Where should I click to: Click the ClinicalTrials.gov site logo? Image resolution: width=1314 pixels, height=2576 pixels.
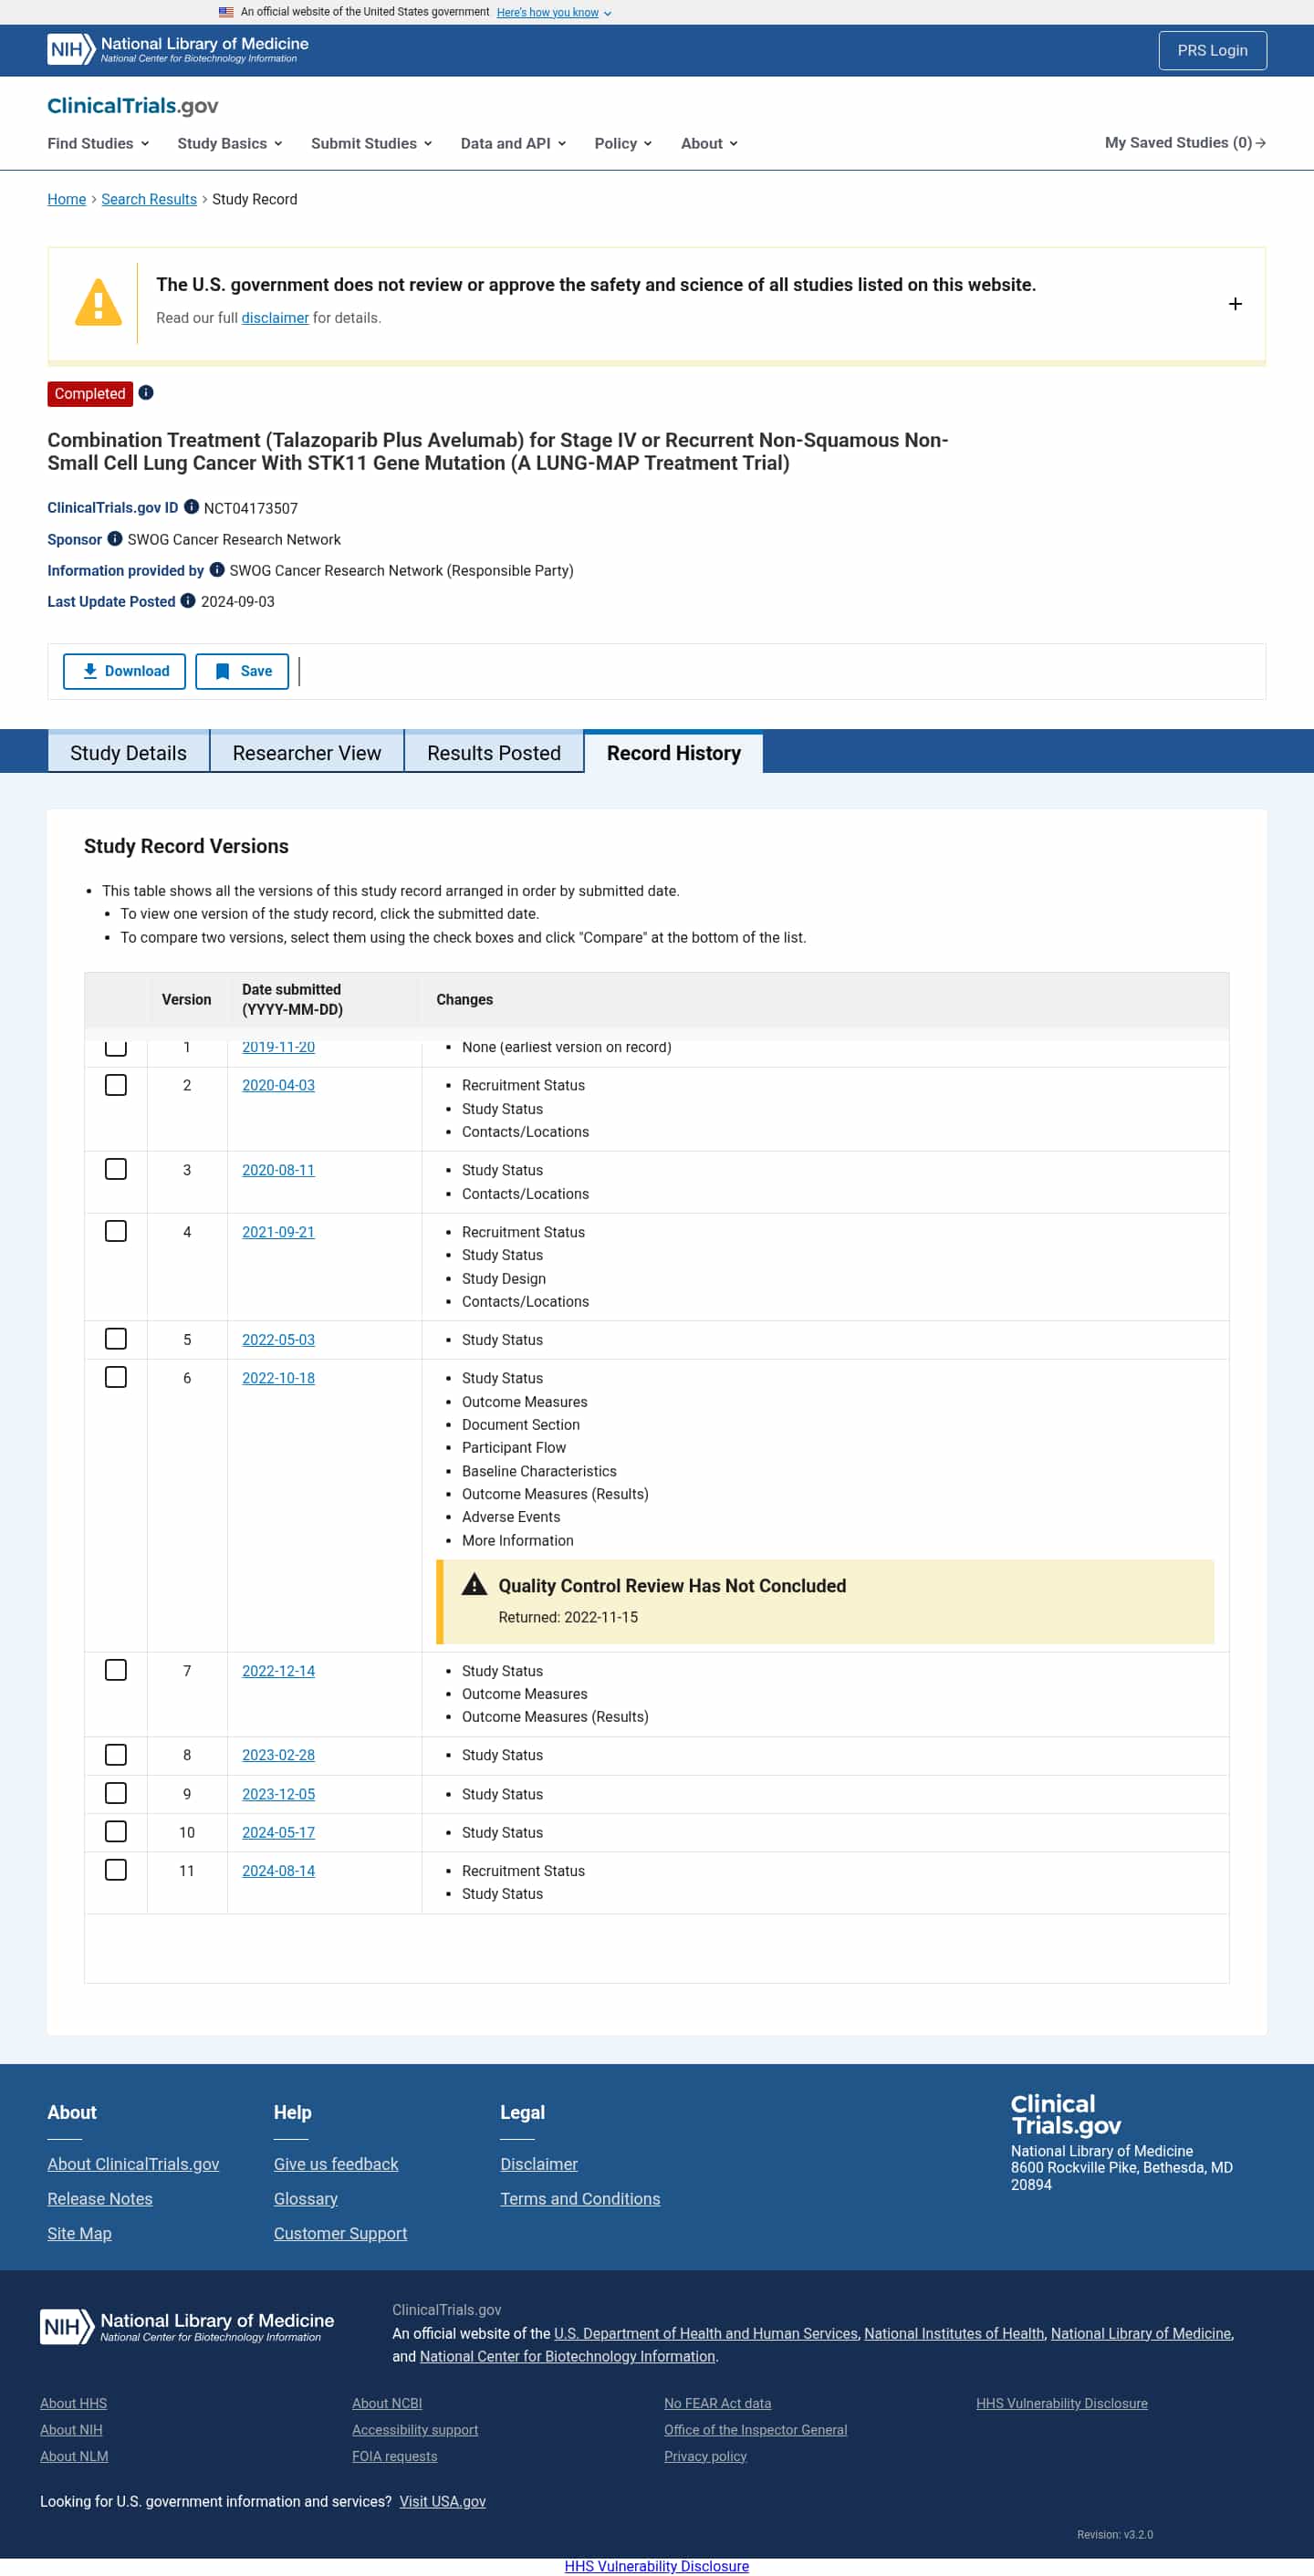point(132,106)
